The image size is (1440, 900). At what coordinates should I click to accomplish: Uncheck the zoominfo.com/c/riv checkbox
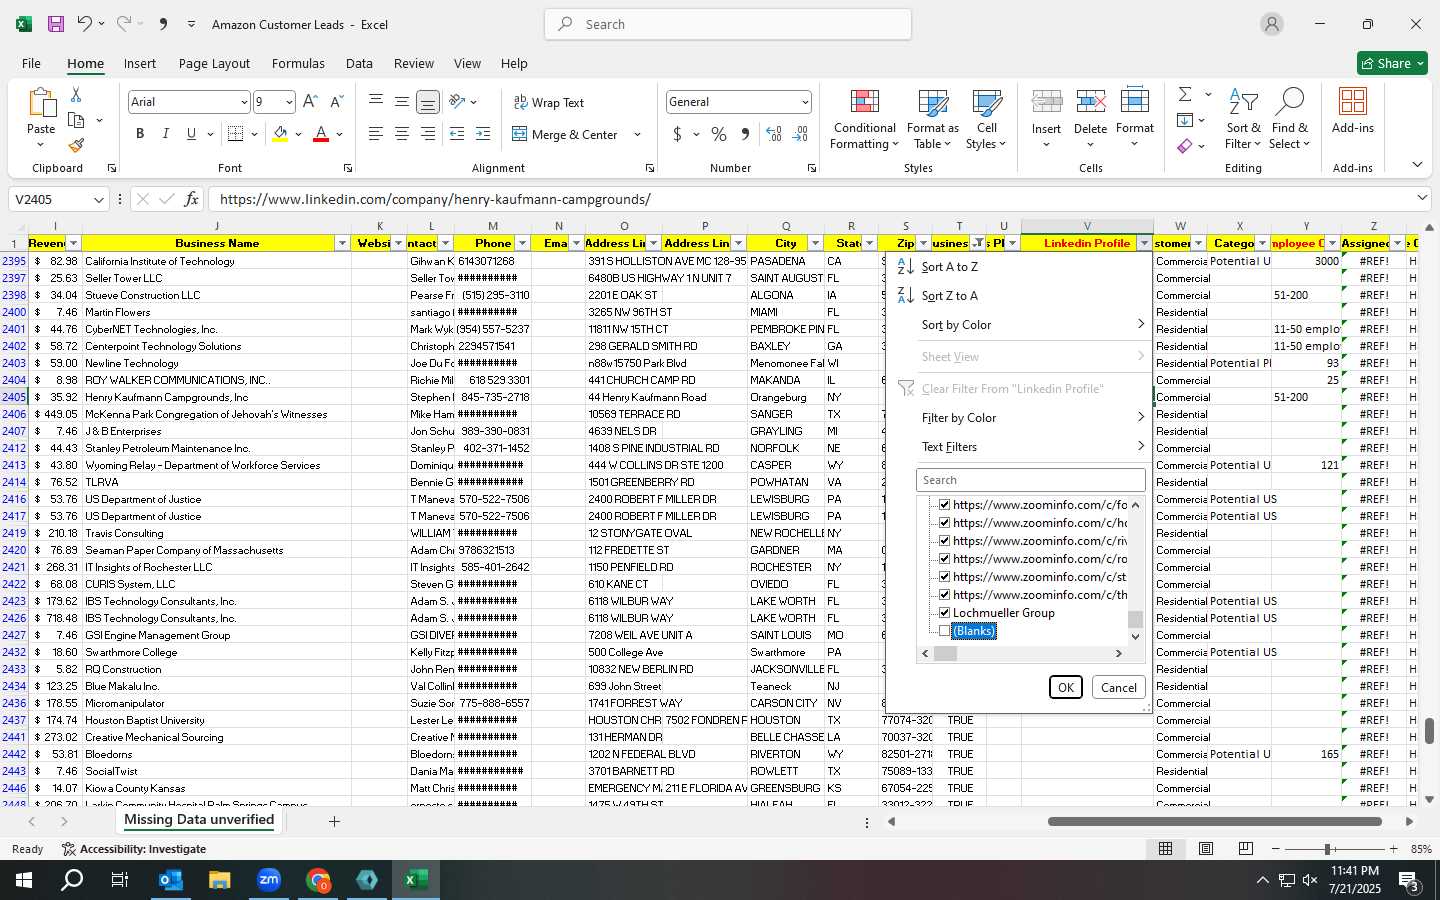(944, 541)
